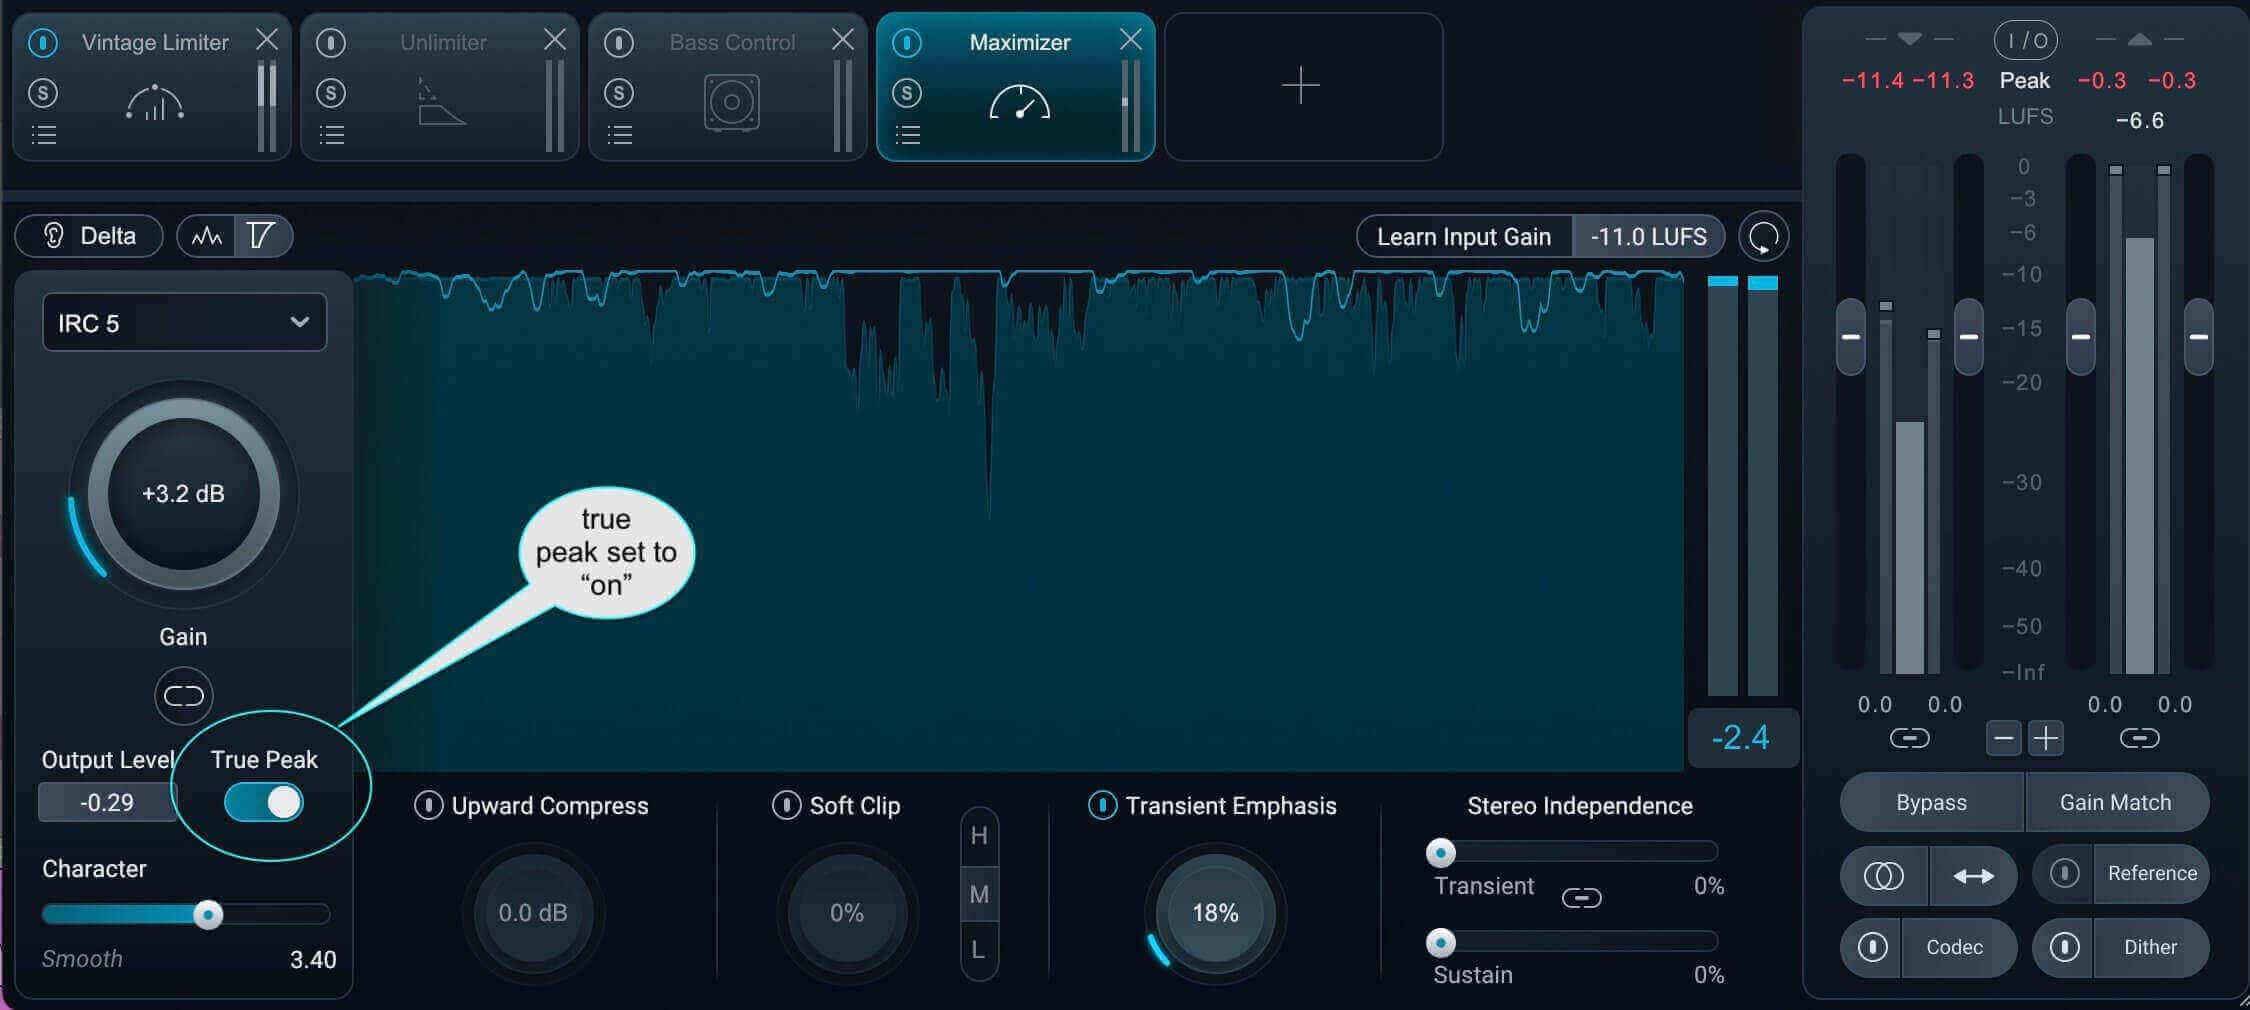Adjust Stereo Independence Sustain slider

click(1441, 942)
